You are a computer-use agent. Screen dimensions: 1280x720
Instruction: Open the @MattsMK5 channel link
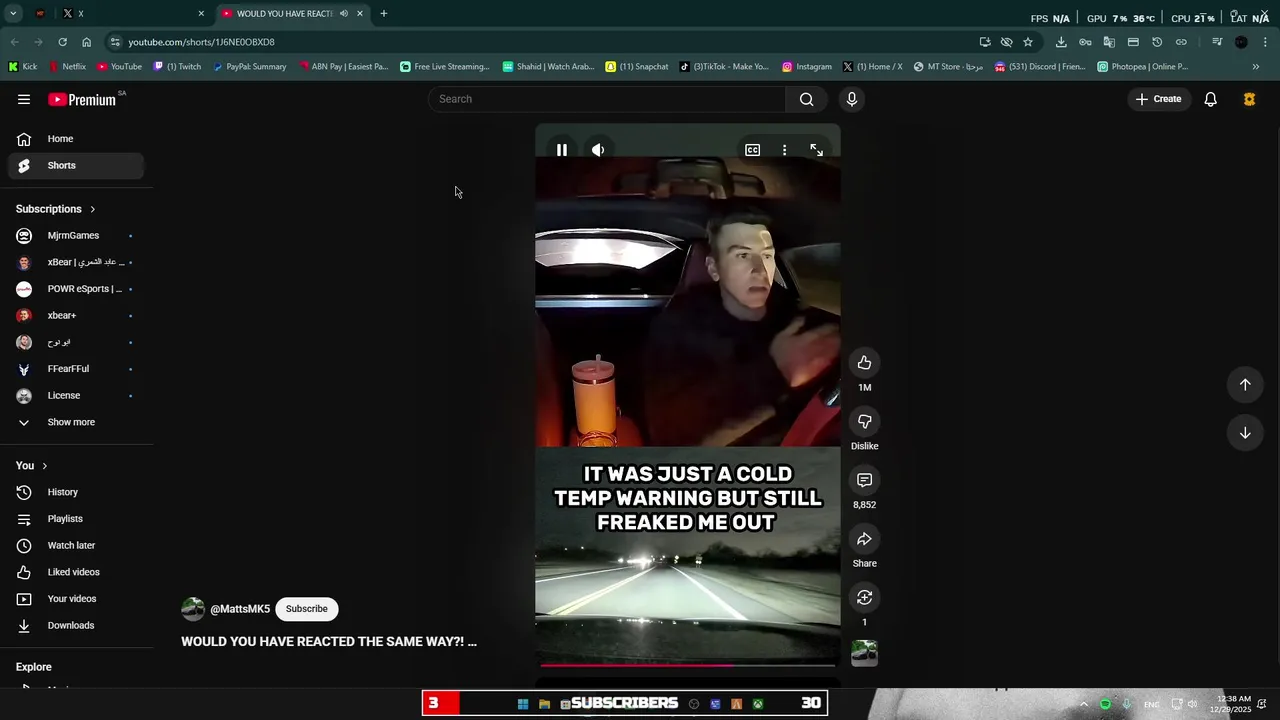pyautogui.click(x=240, y=609)
